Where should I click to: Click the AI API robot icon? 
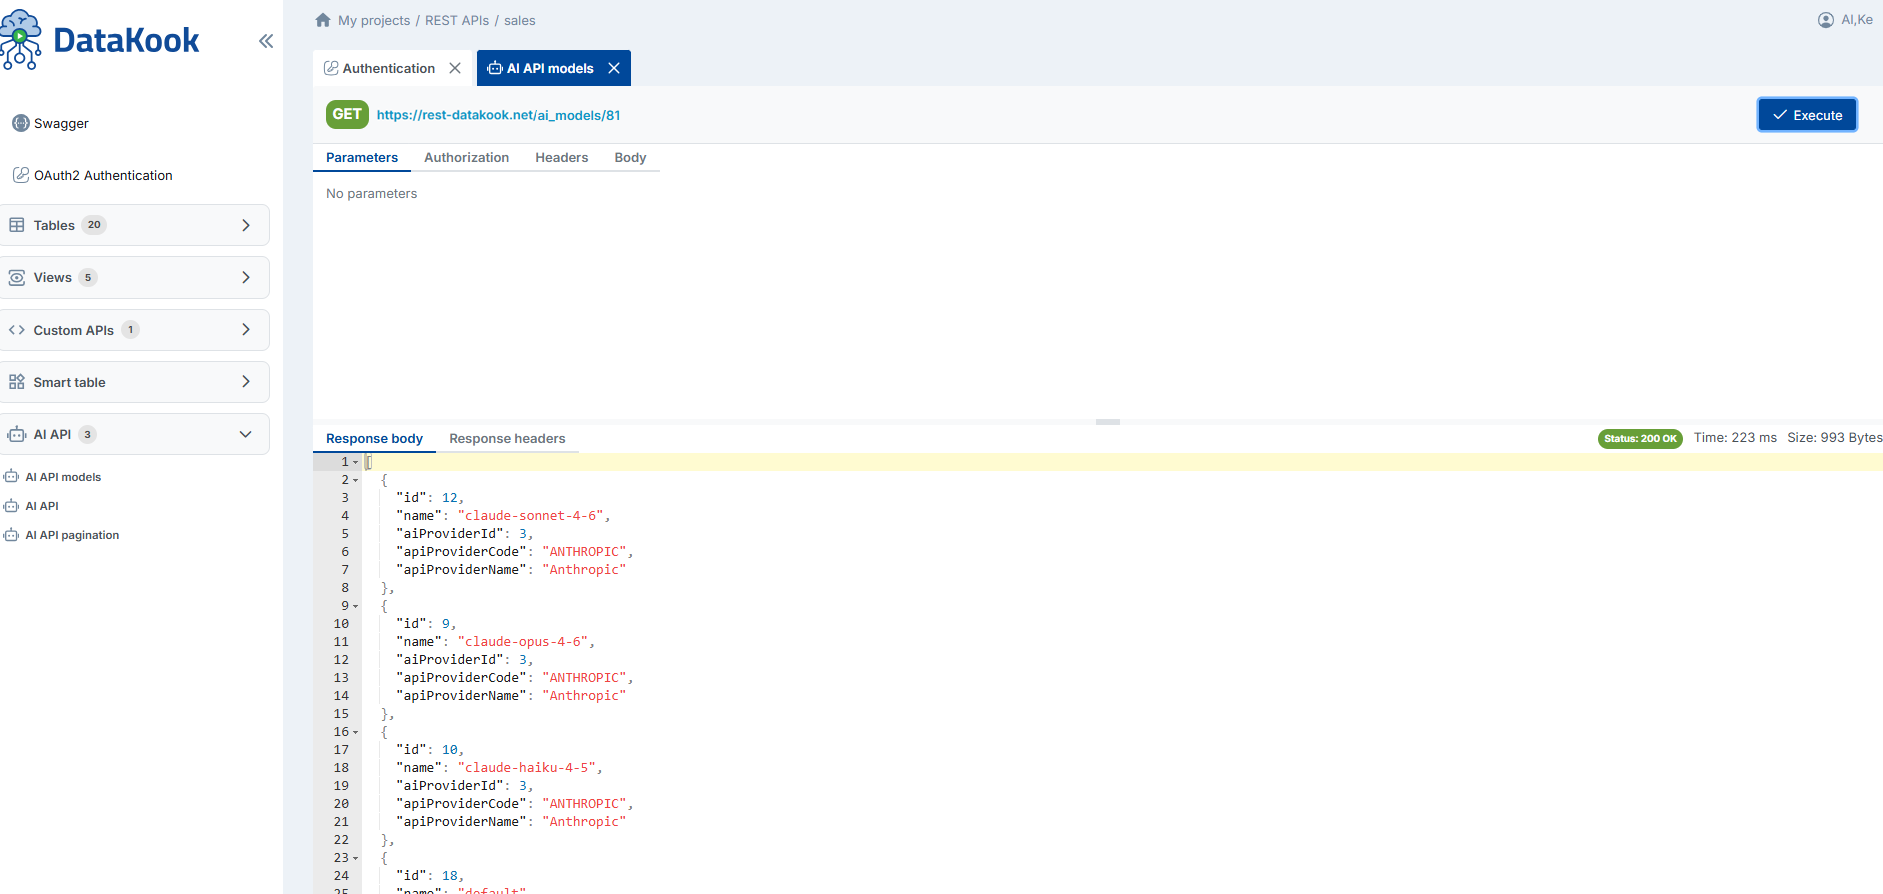click(17, 434)
